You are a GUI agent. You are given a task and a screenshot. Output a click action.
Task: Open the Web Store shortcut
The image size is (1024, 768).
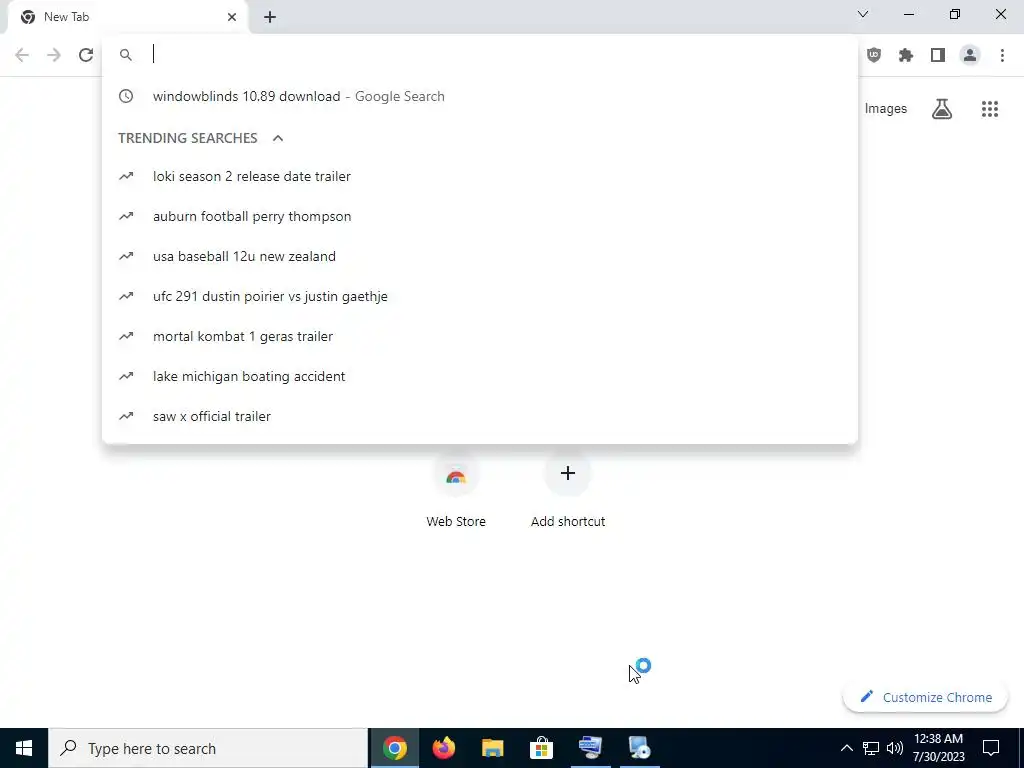[x=456, y=490]
